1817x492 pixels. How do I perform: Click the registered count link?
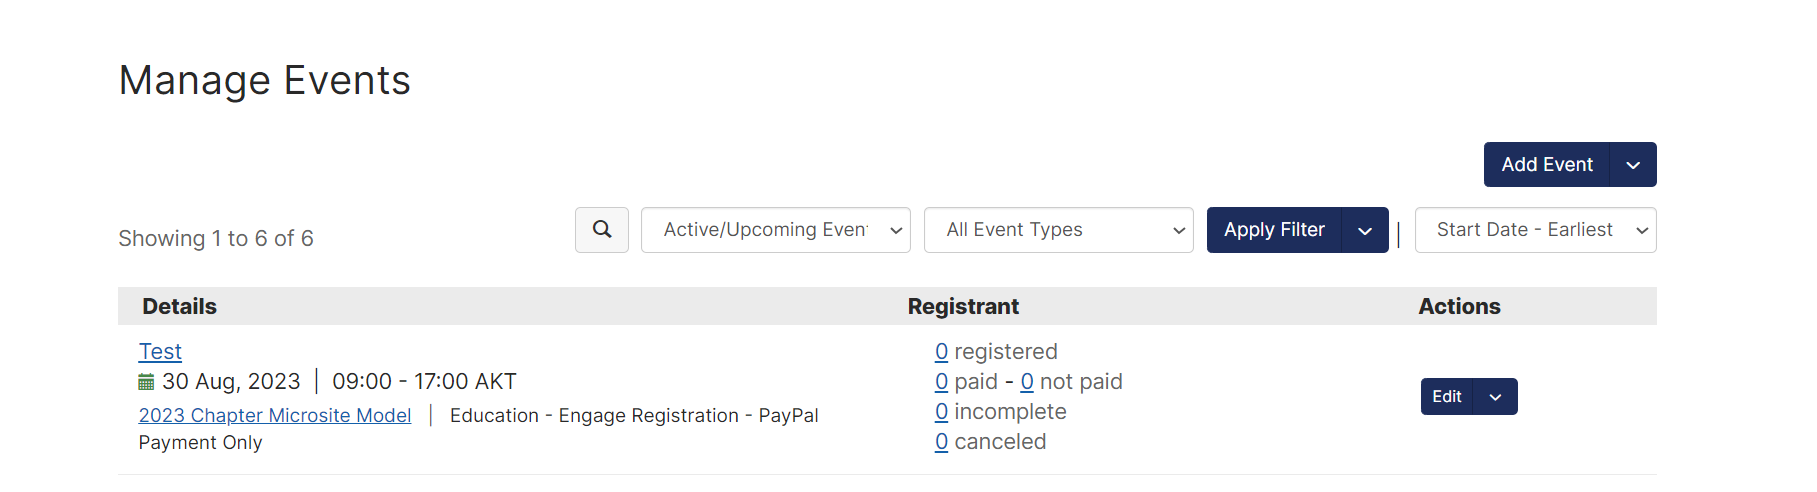point(941,352)
